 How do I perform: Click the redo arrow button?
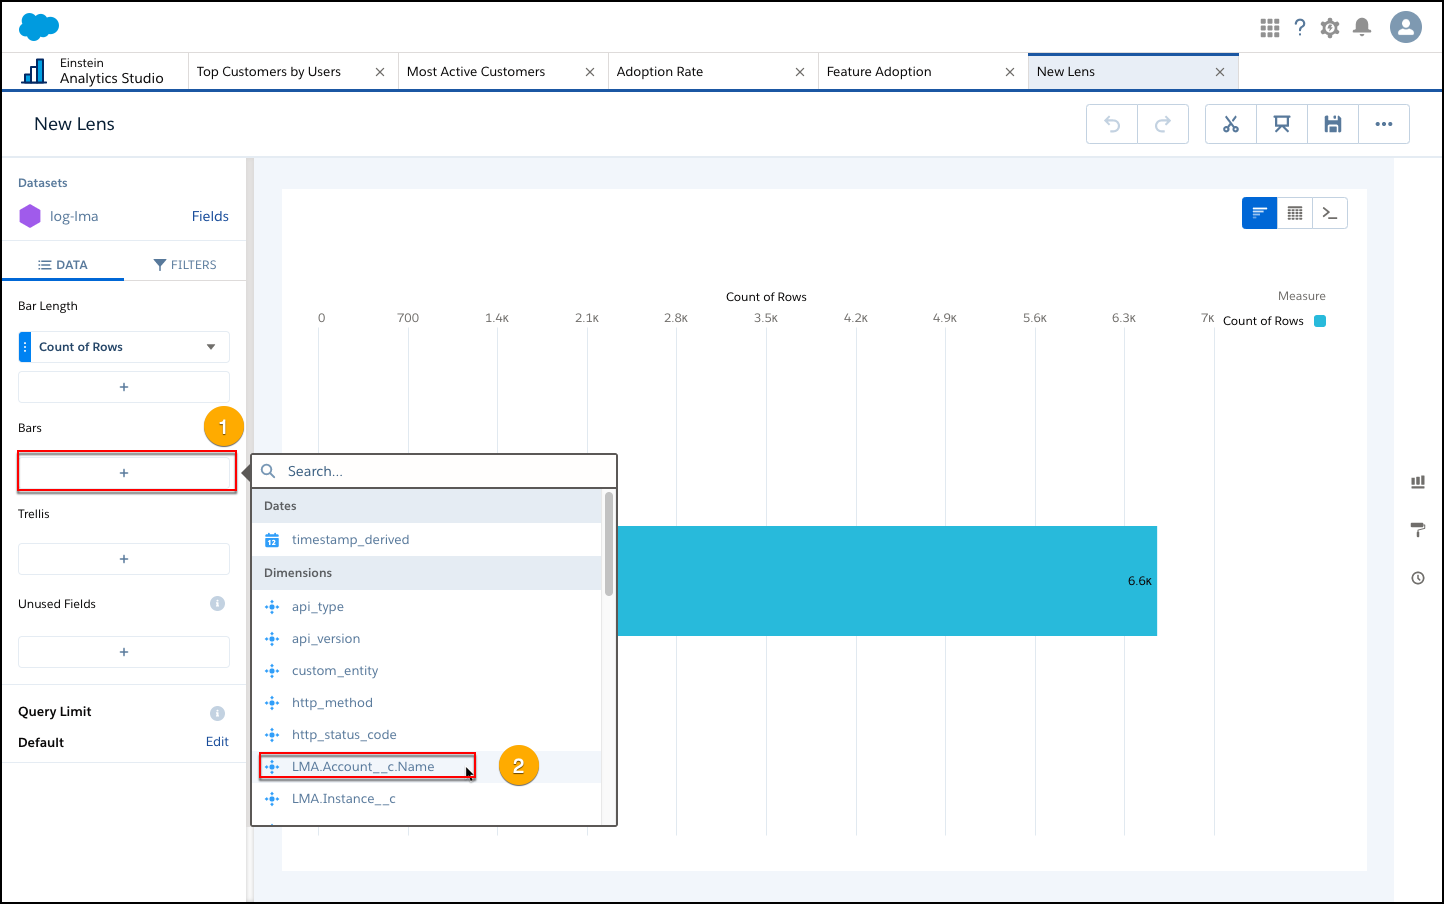point(1163,124)
